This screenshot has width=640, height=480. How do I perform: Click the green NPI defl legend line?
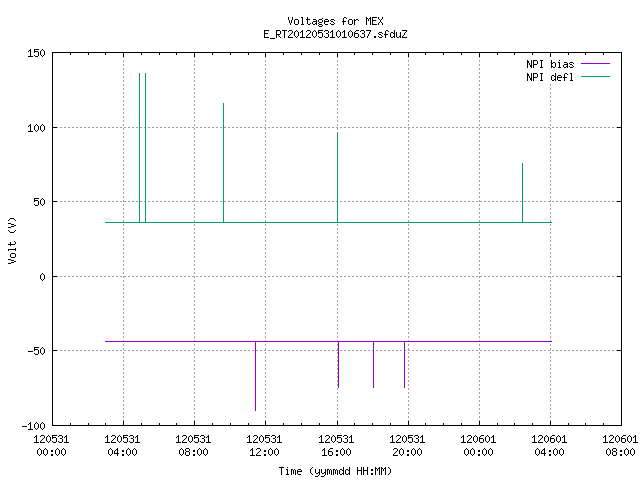point(595,76)
